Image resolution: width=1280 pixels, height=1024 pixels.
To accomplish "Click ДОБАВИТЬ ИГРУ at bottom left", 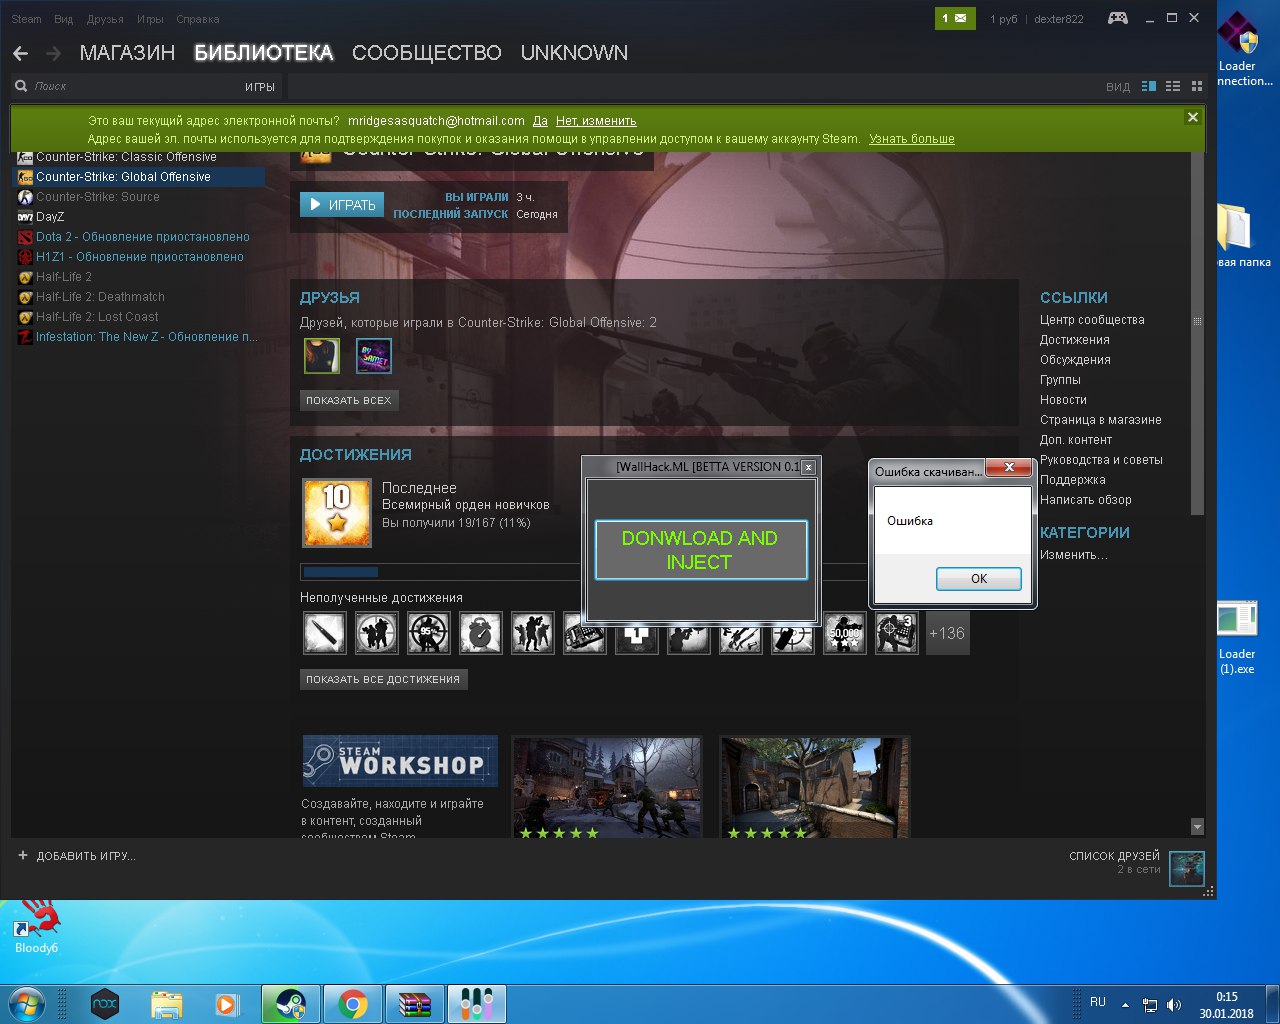I will 76,856.
